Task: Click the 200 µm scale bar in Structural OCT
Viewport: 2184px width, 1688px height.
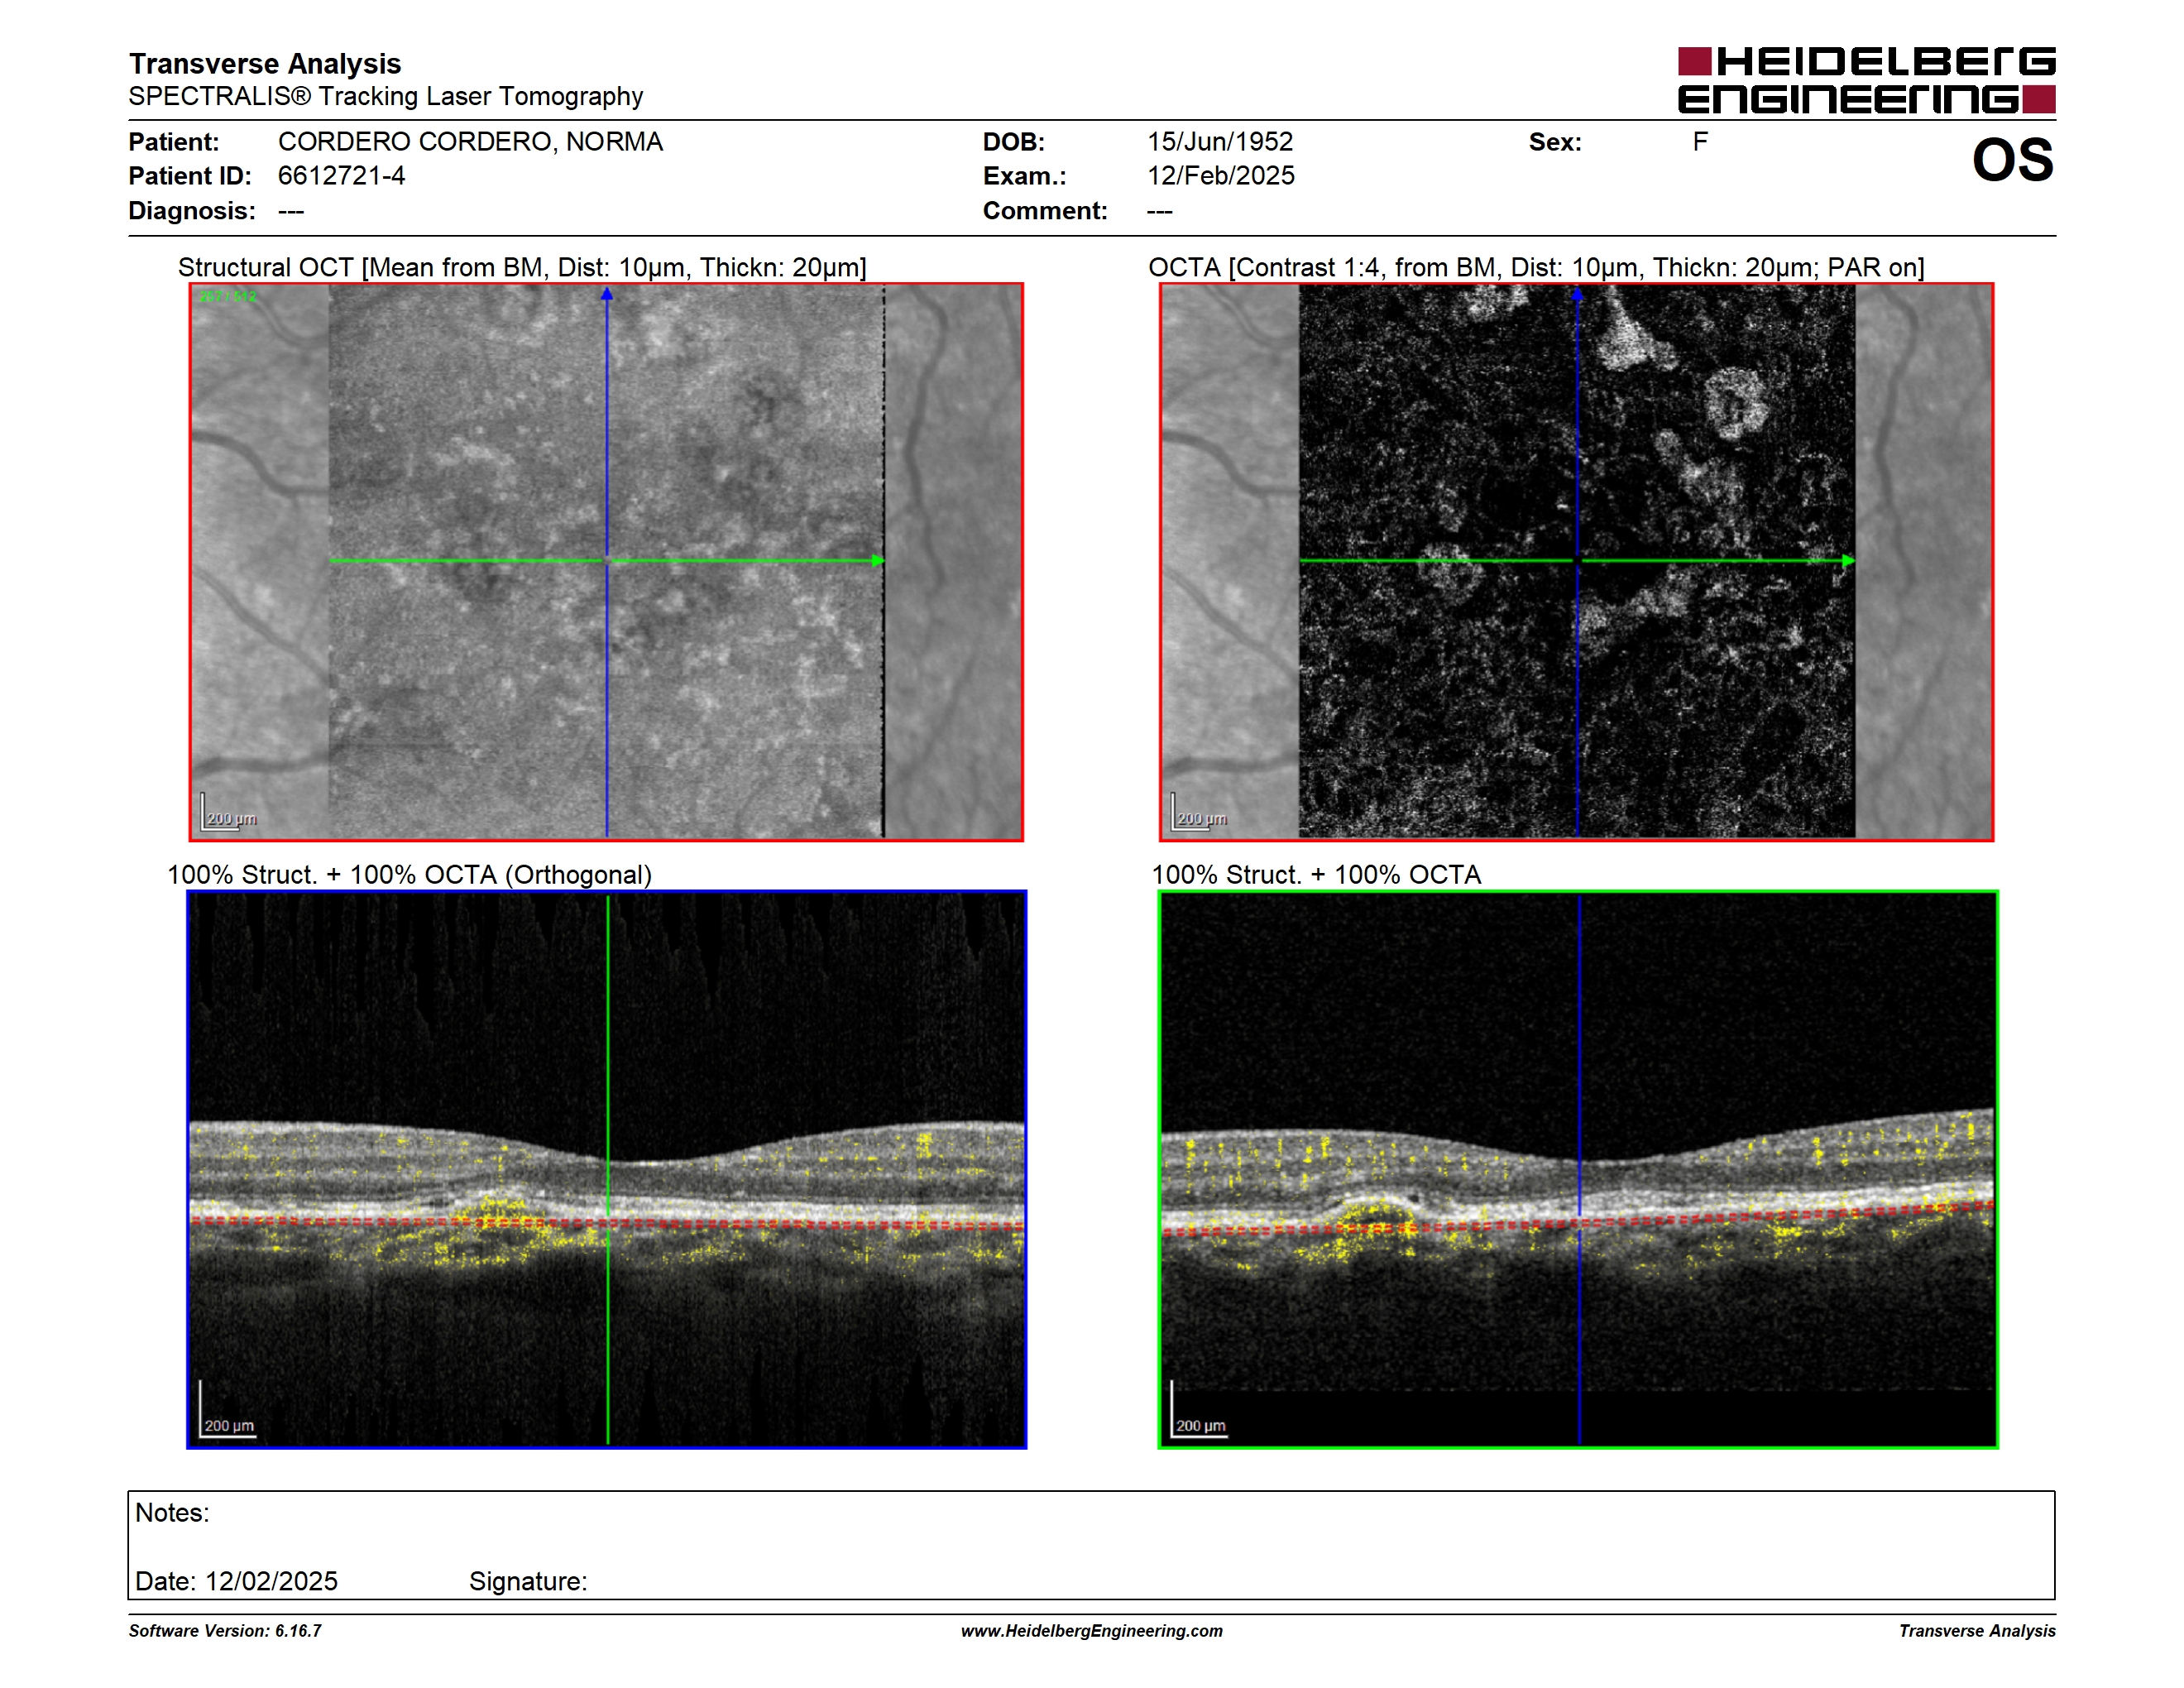Action: pos(229,812)
